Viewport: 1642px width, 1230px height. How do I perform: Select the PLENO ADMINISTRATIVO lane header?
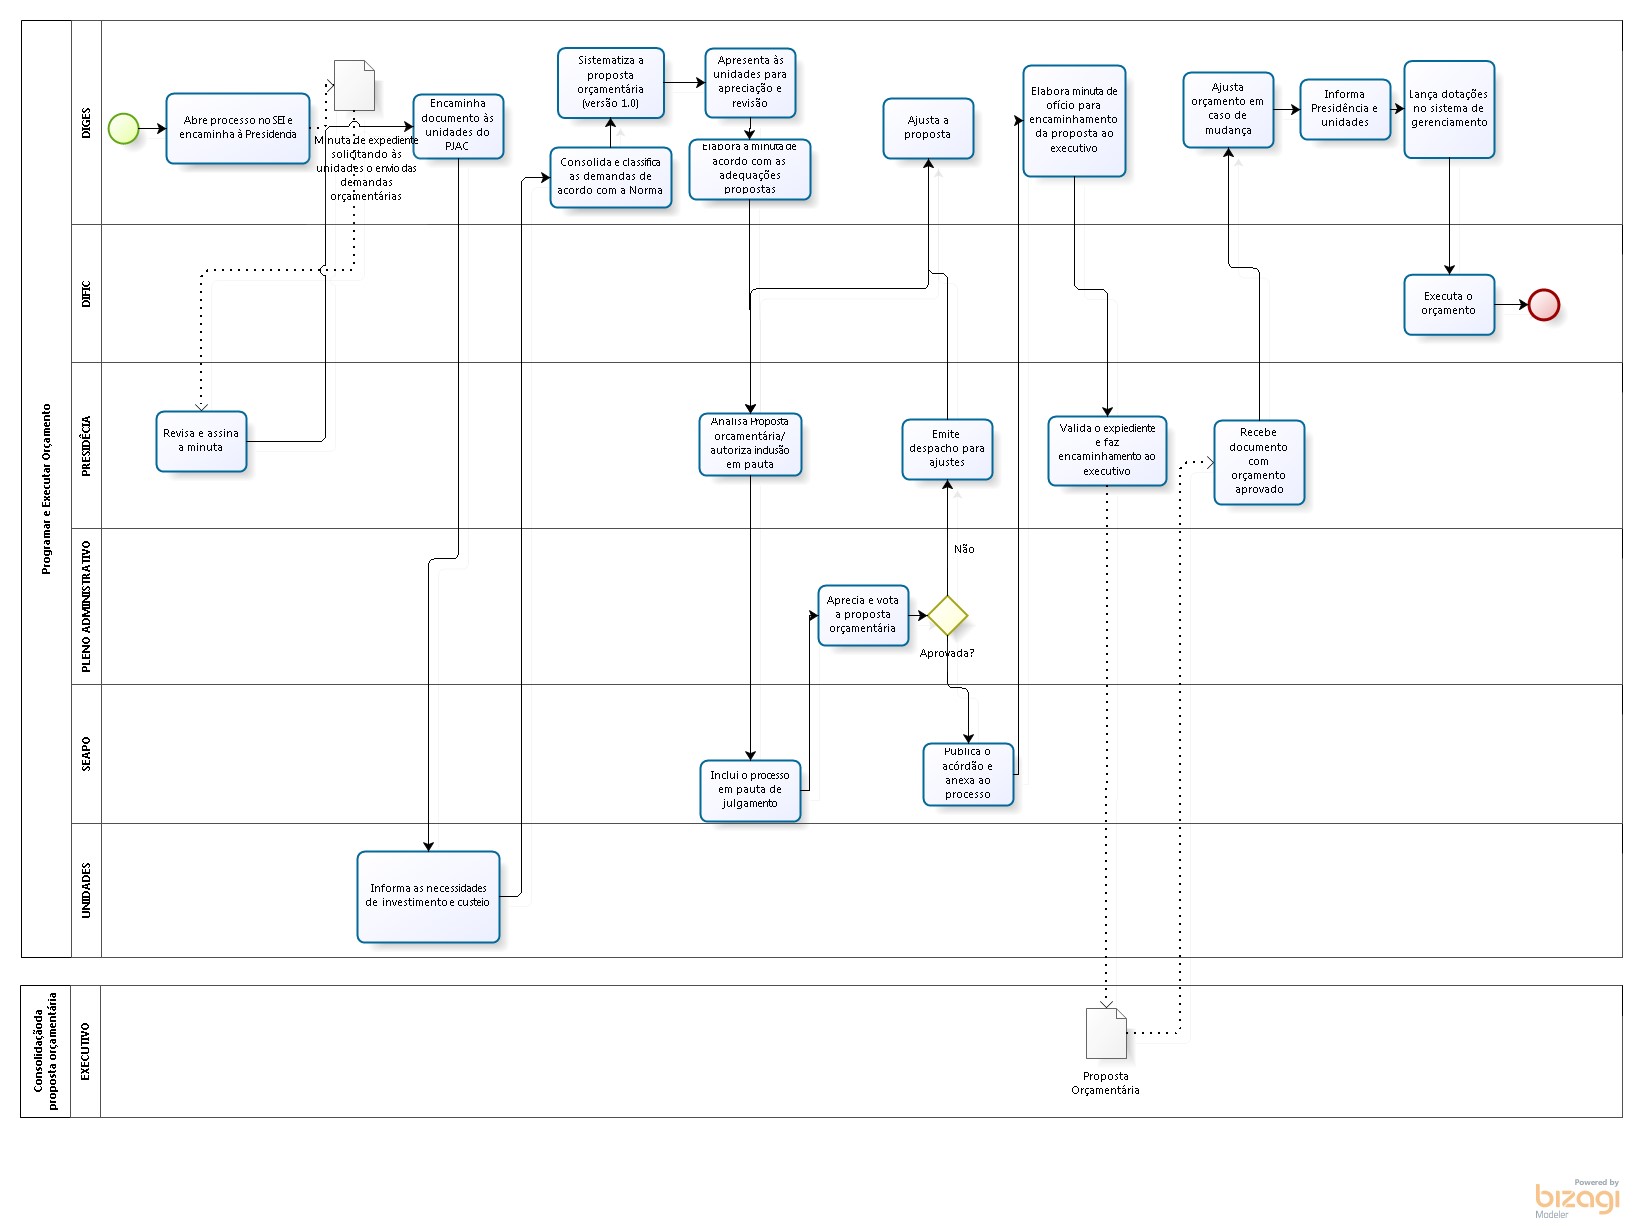tap(86, 606)
